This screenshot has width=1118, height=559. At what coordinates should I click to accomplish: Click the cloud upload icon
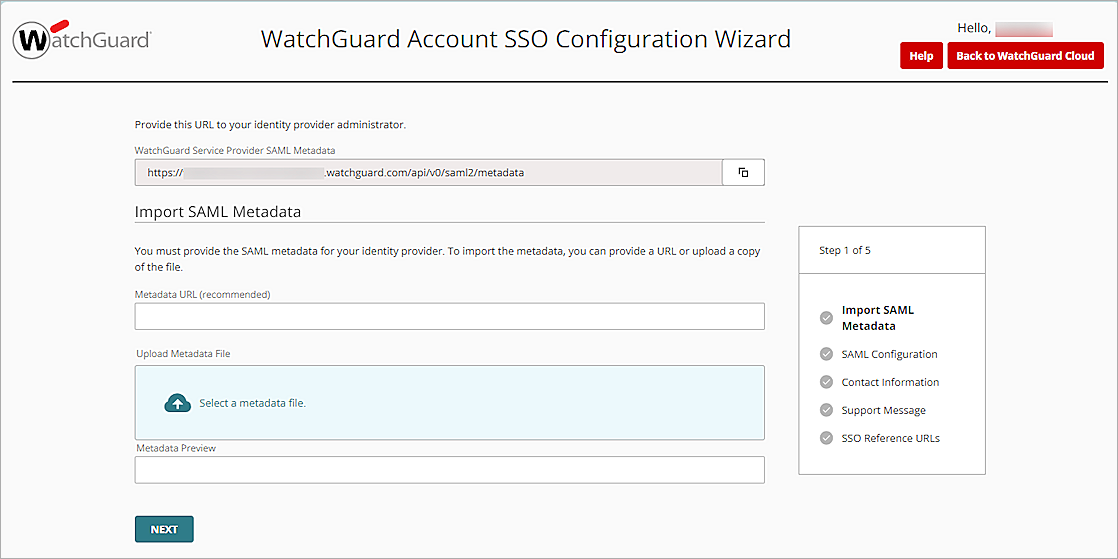pos(178,403)
